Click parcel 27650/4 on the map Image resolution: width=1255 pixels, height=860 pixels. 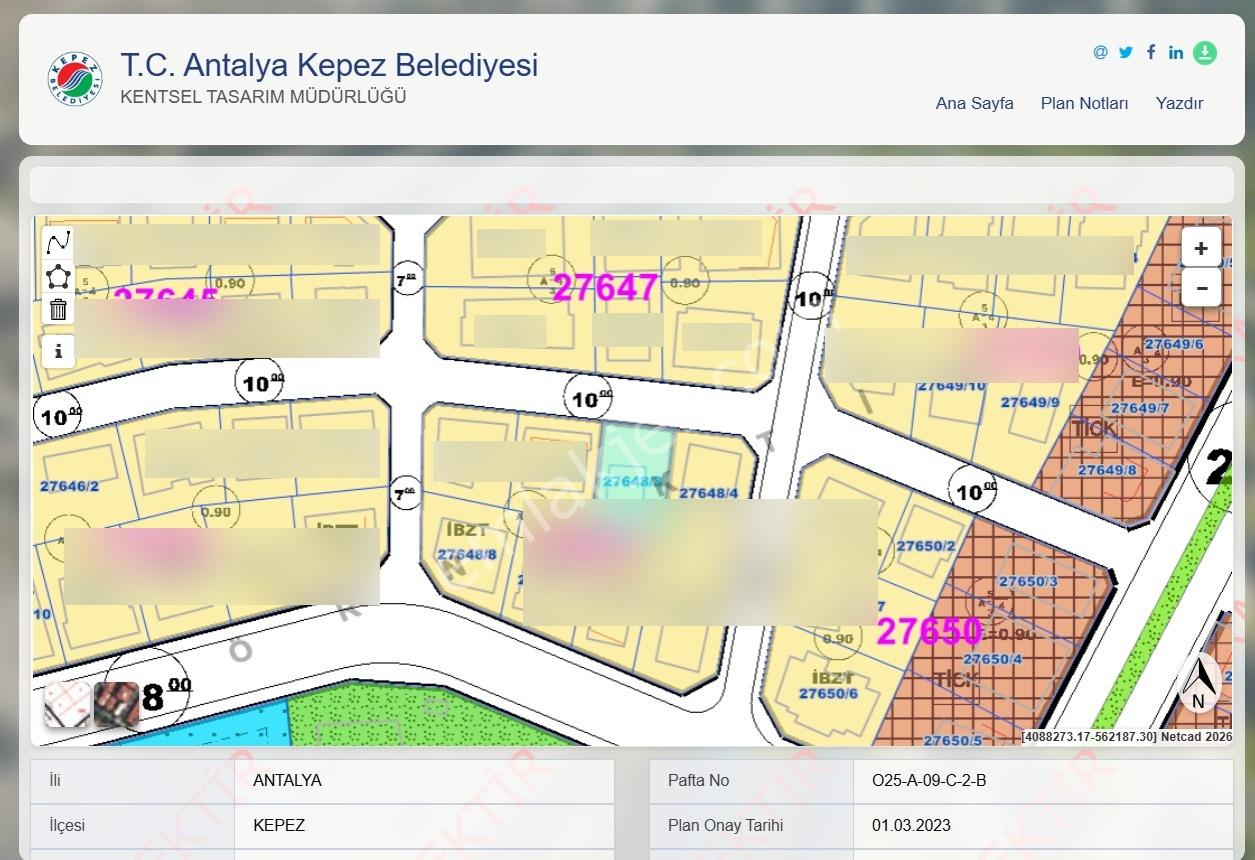point(992,659)
